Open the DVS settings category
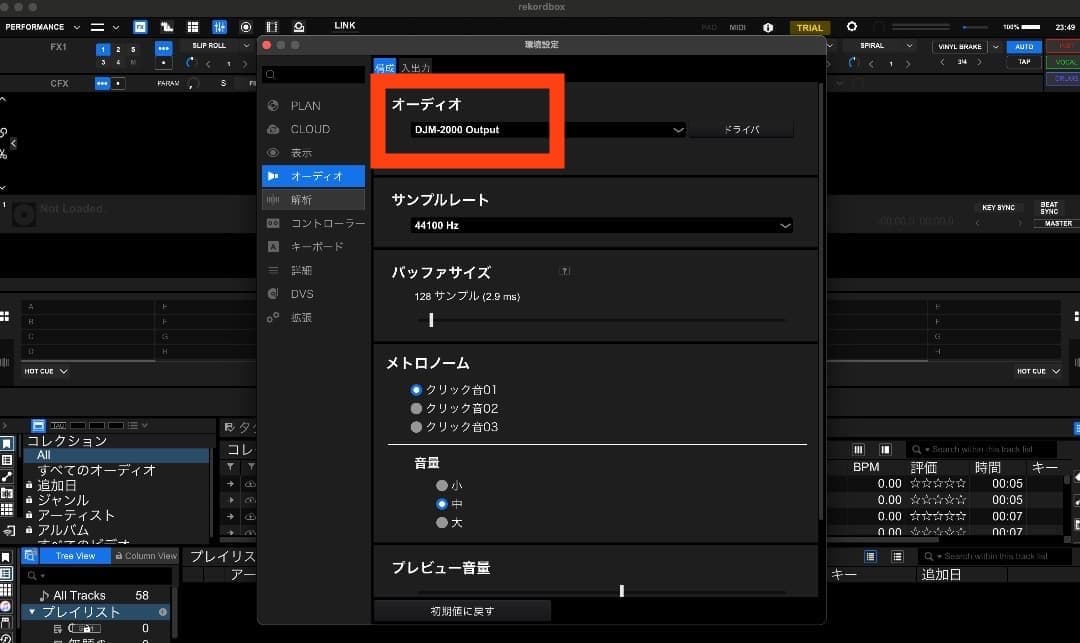1080x643 pixels. (x=302, y=294)
